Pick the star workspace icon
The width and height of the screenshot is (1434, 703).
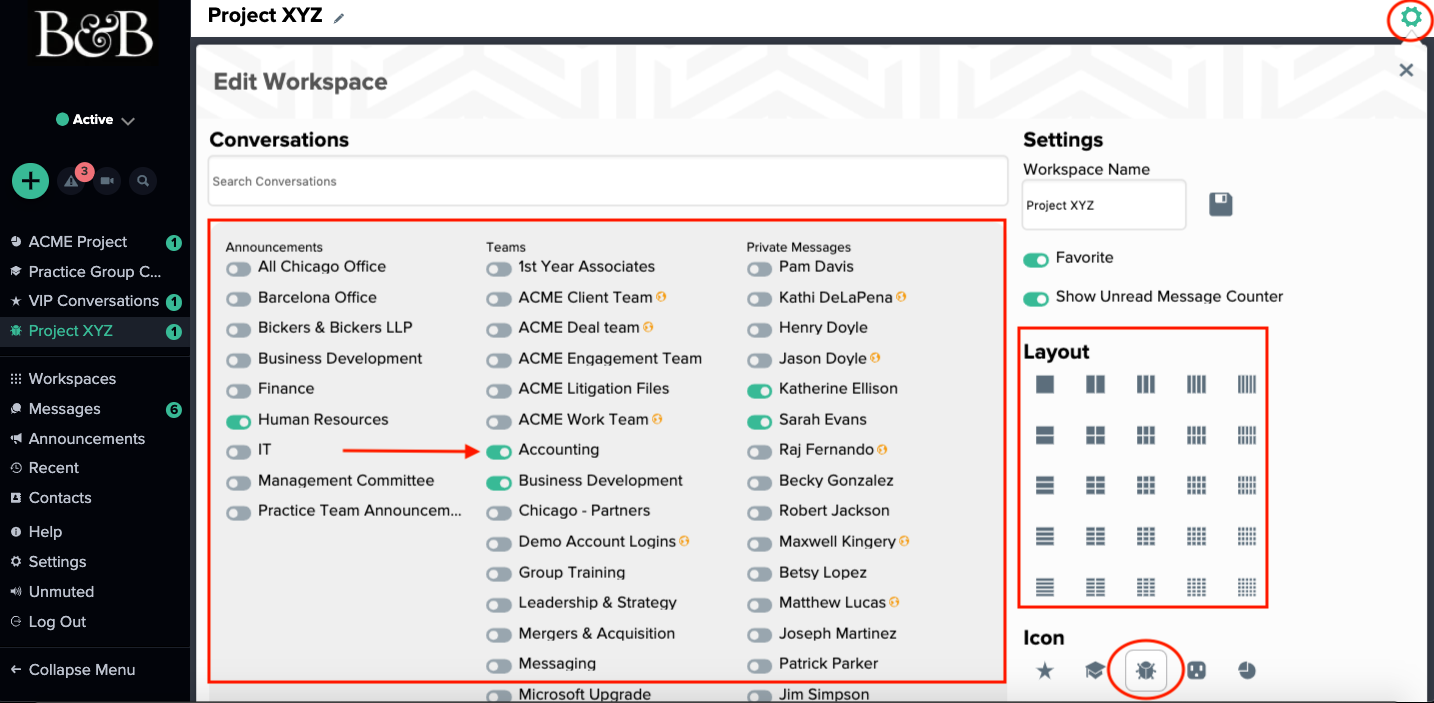point(1045,671)
